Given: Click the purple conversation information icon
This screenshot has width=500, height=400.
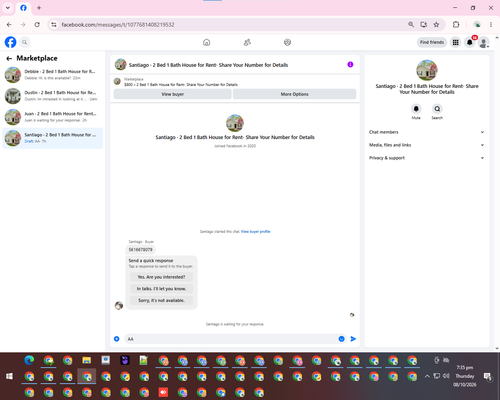Looking at the screenshot, I should click(350, 65).
